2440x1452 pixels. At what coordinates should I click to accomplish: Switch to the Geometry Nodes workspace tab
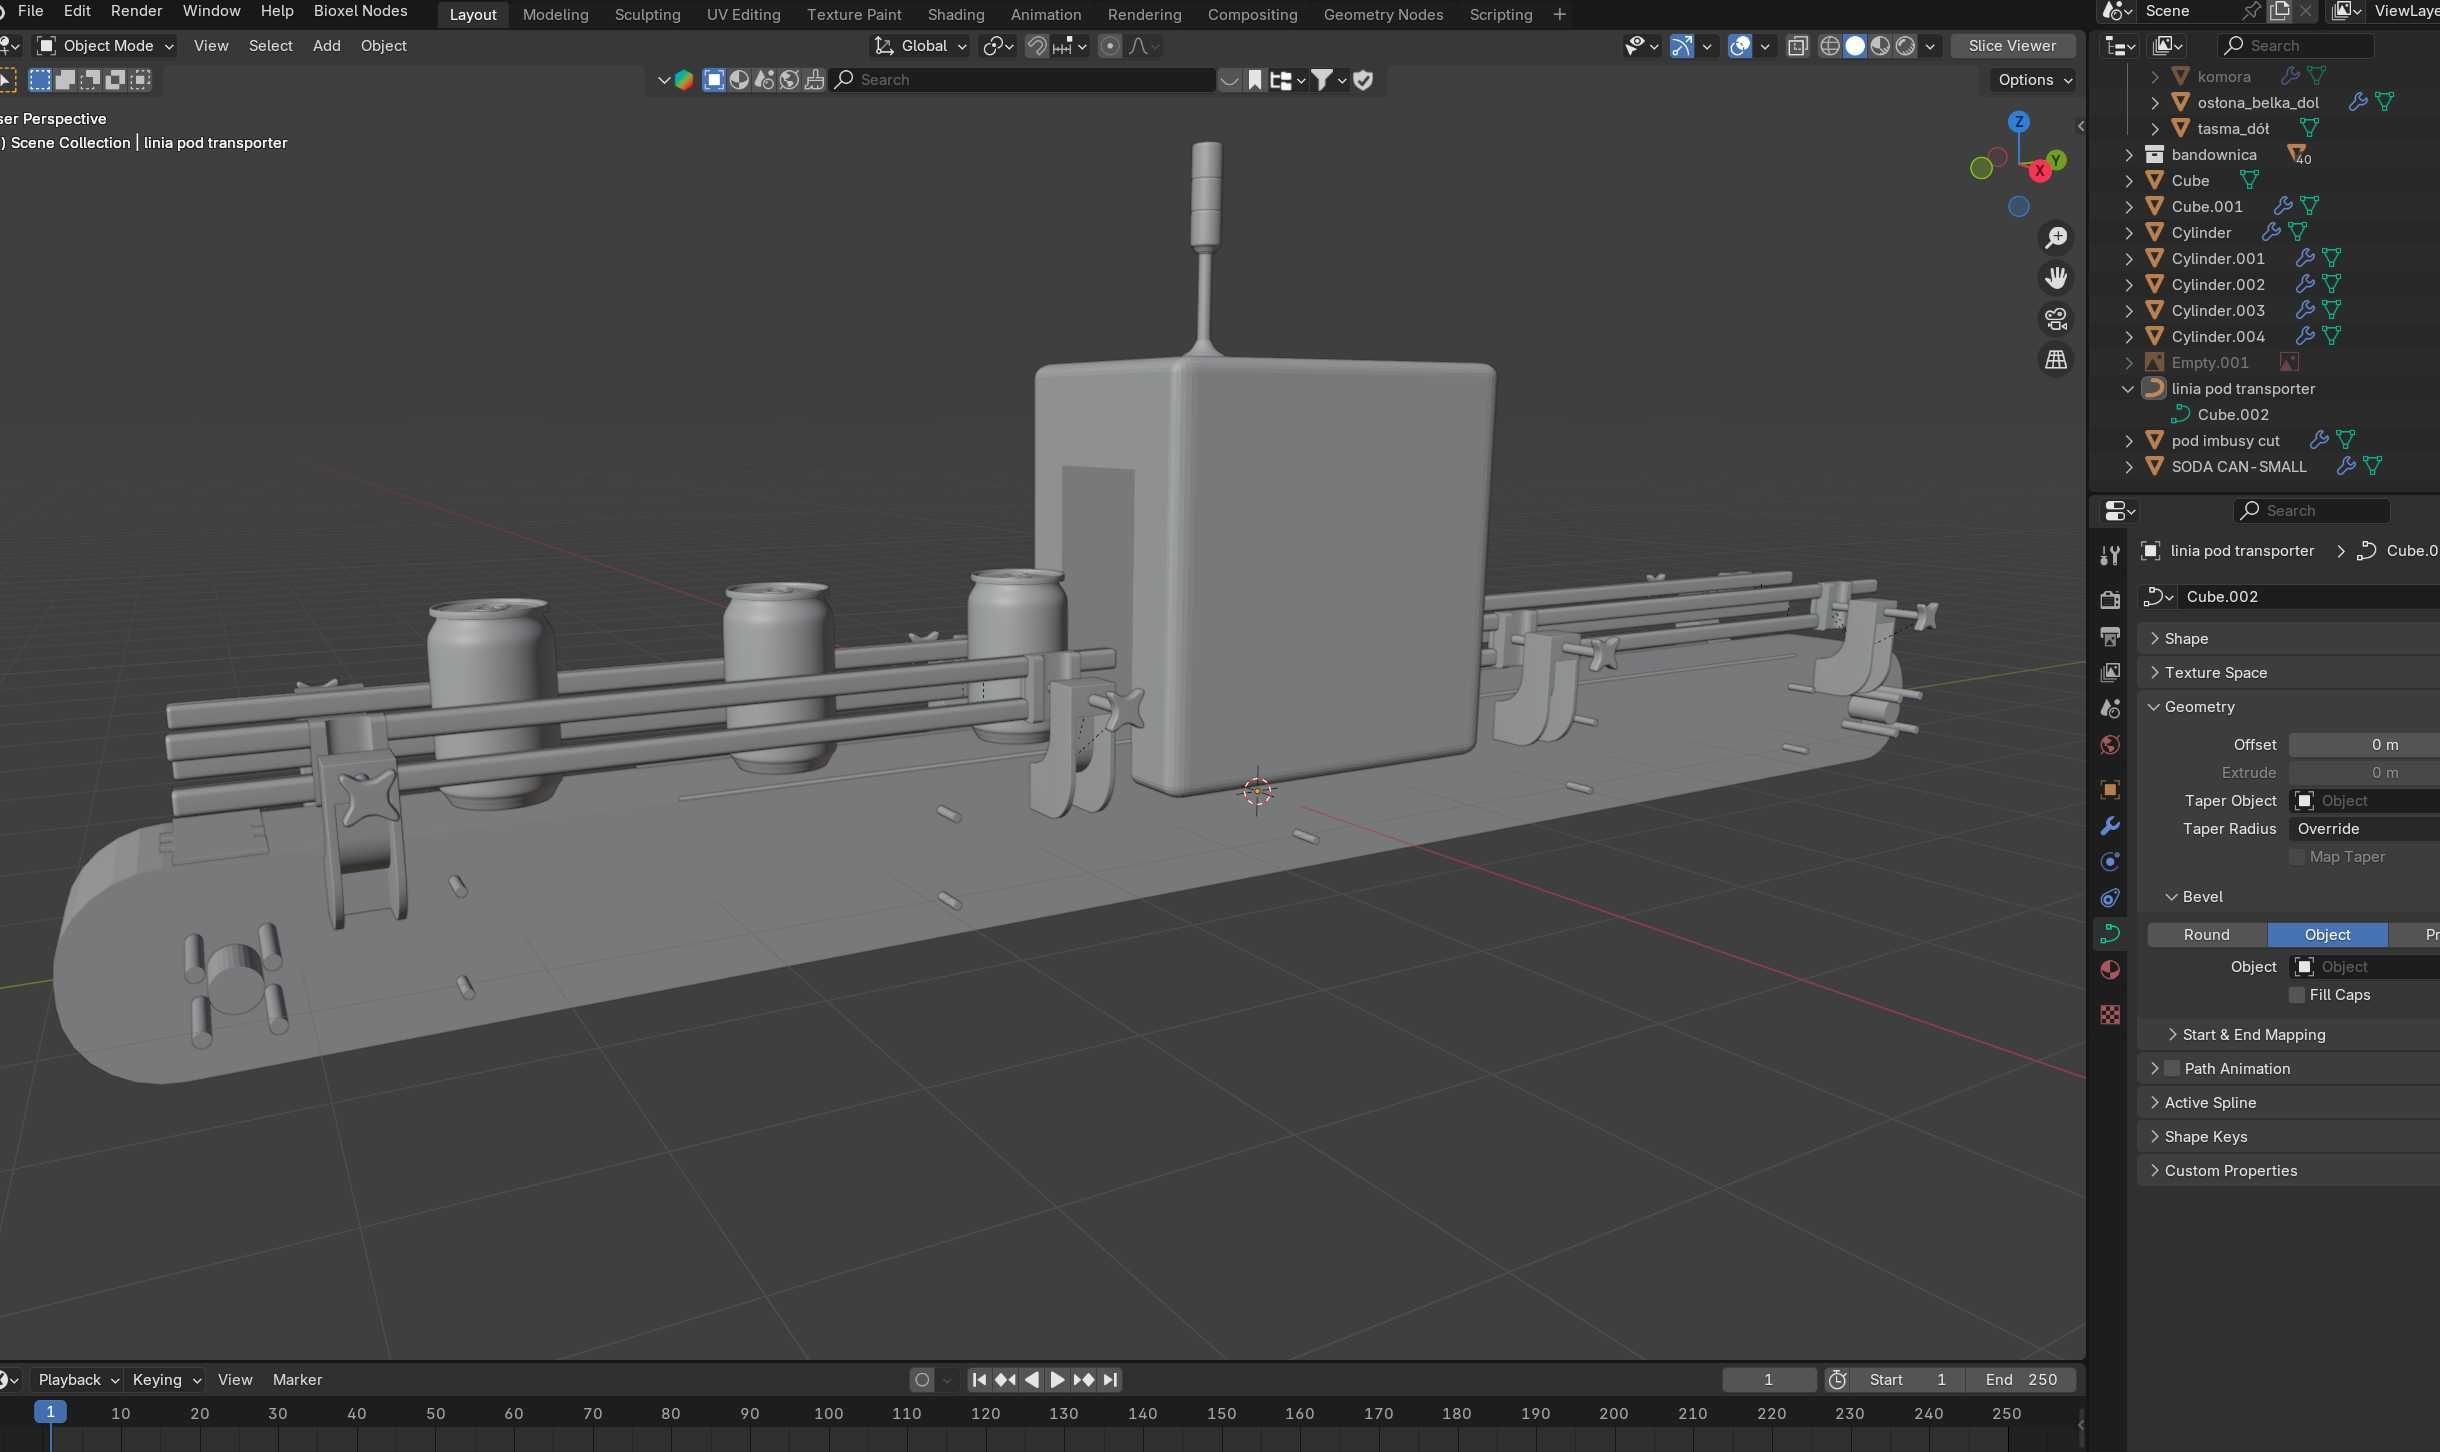[1382, 15]
